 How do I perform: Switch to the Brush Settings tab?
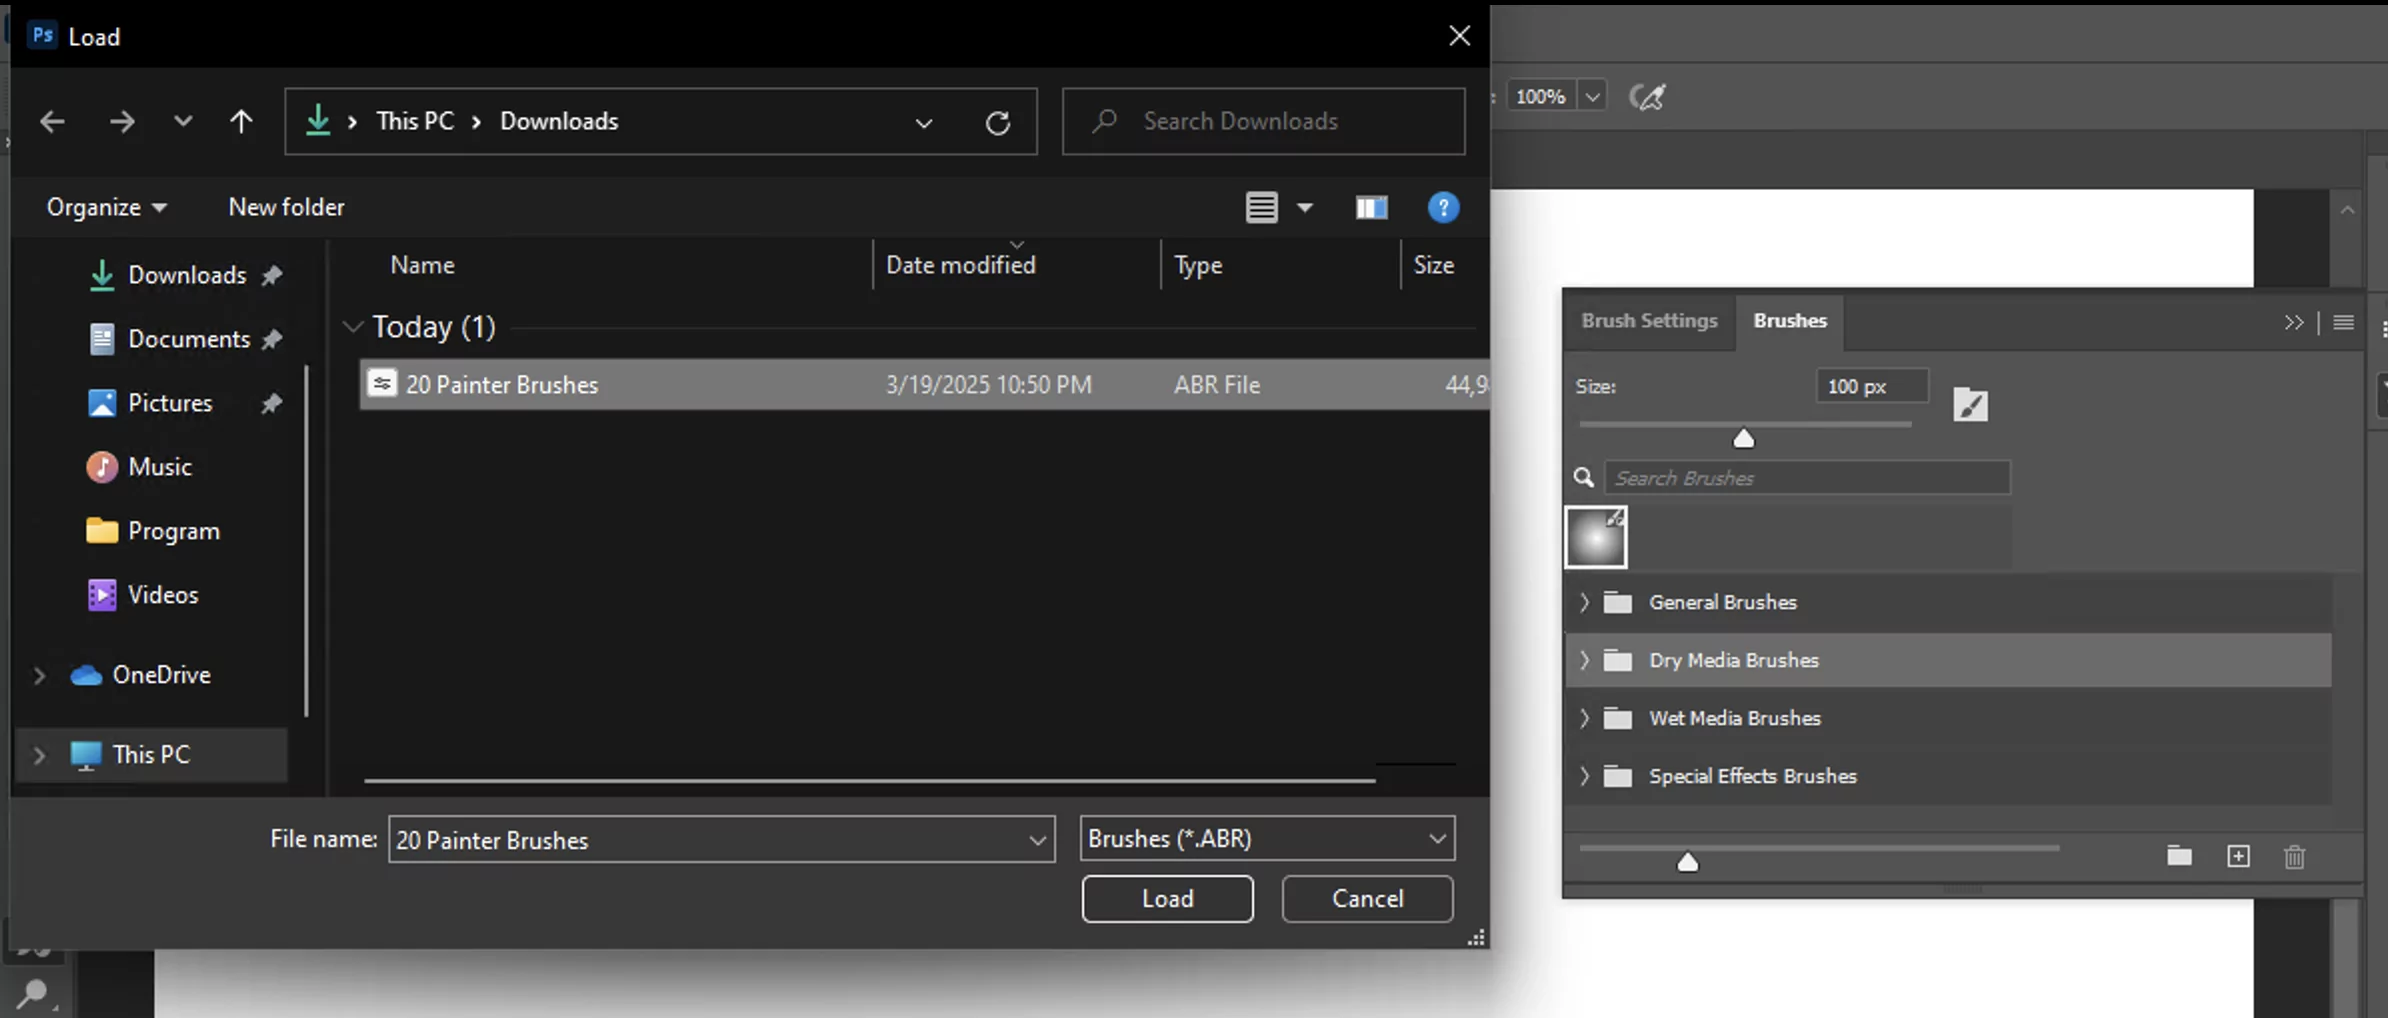(1648, 321)
